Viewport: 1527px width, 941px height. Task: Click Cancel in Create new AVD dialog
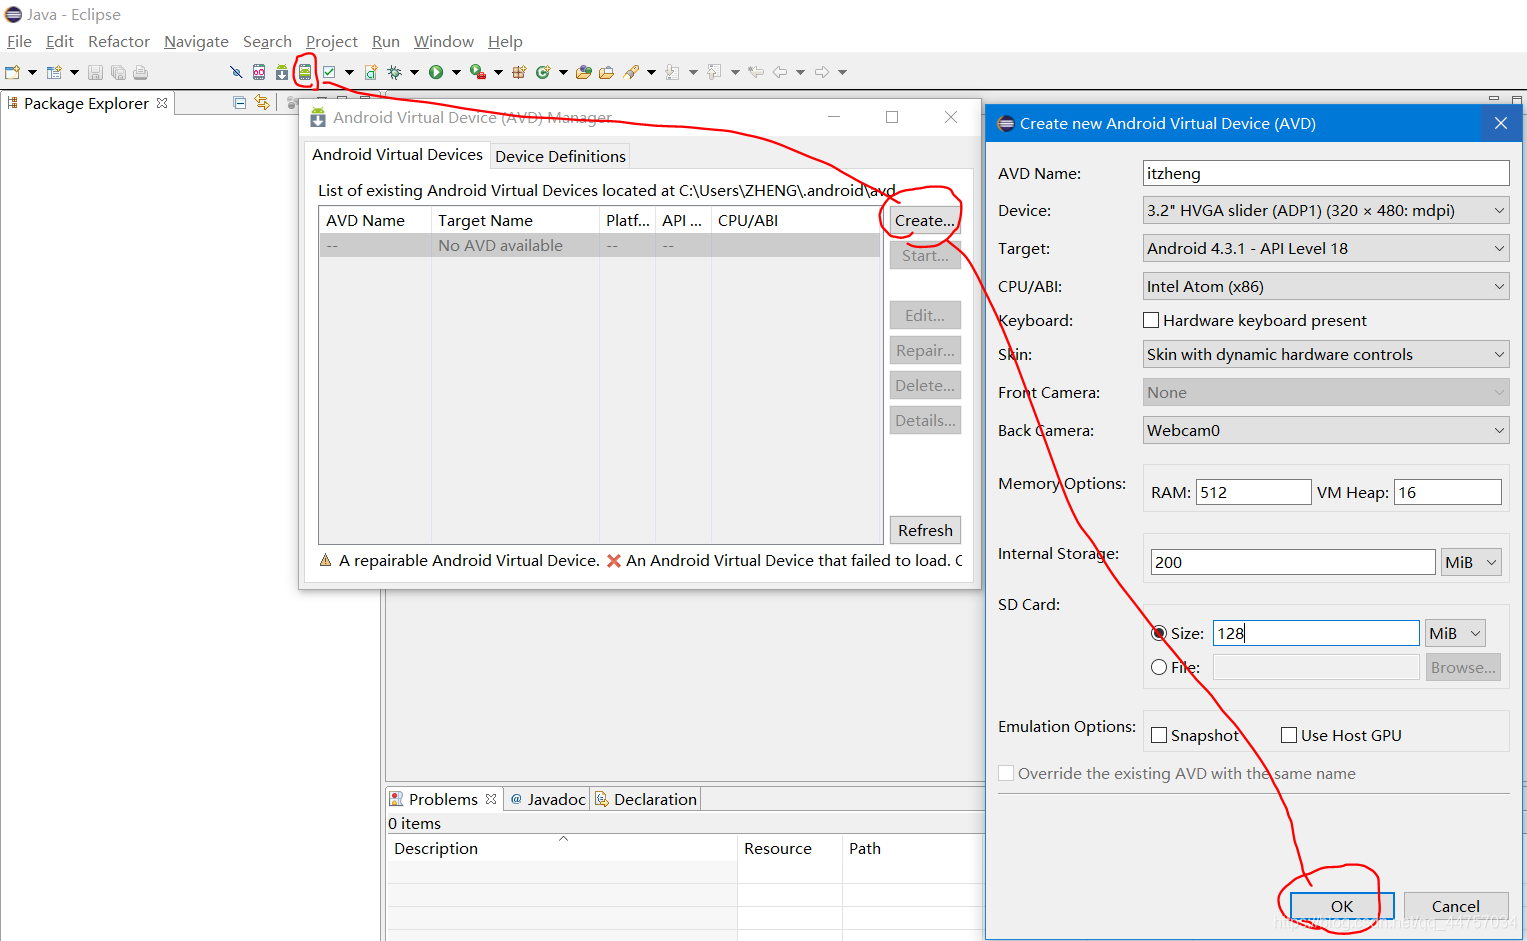1456,906
